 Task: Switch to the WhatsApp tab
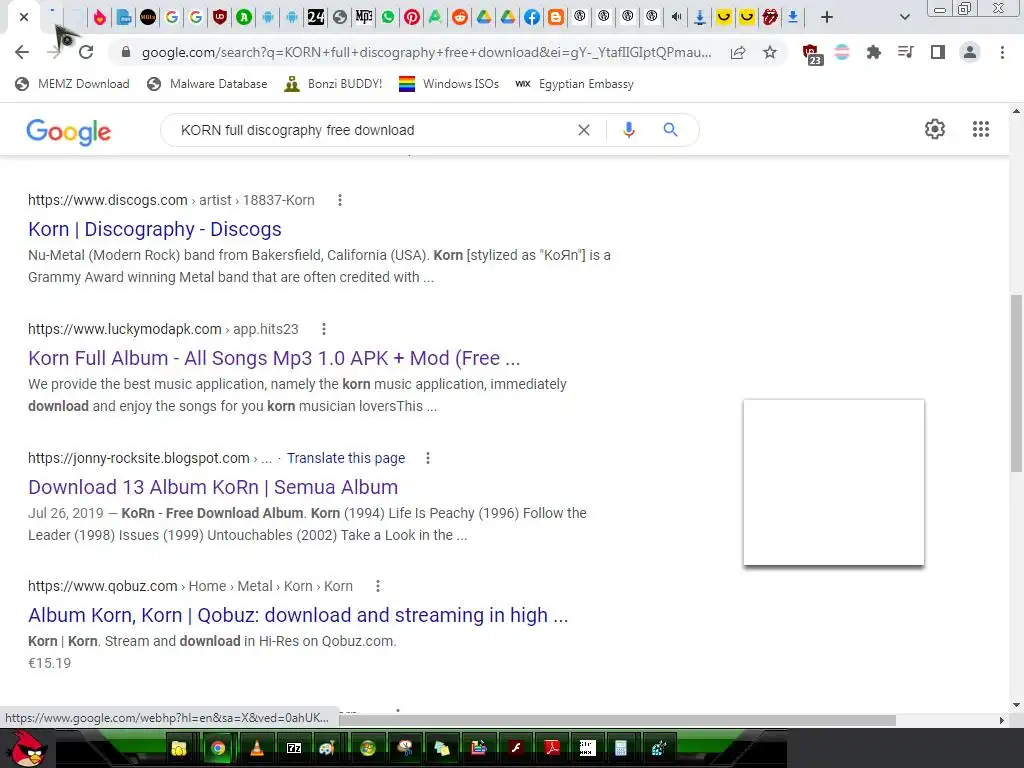point(388,17)
